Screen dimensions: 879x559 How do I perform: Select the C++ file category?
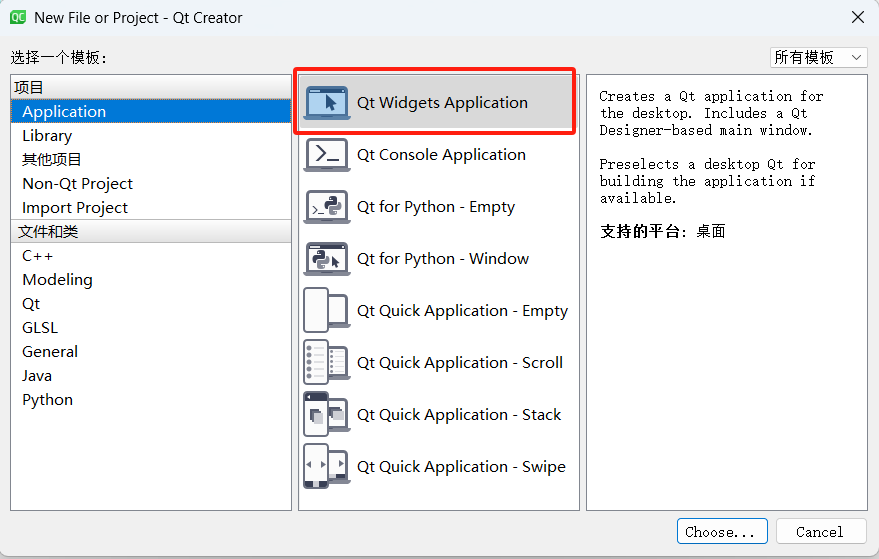151,256
